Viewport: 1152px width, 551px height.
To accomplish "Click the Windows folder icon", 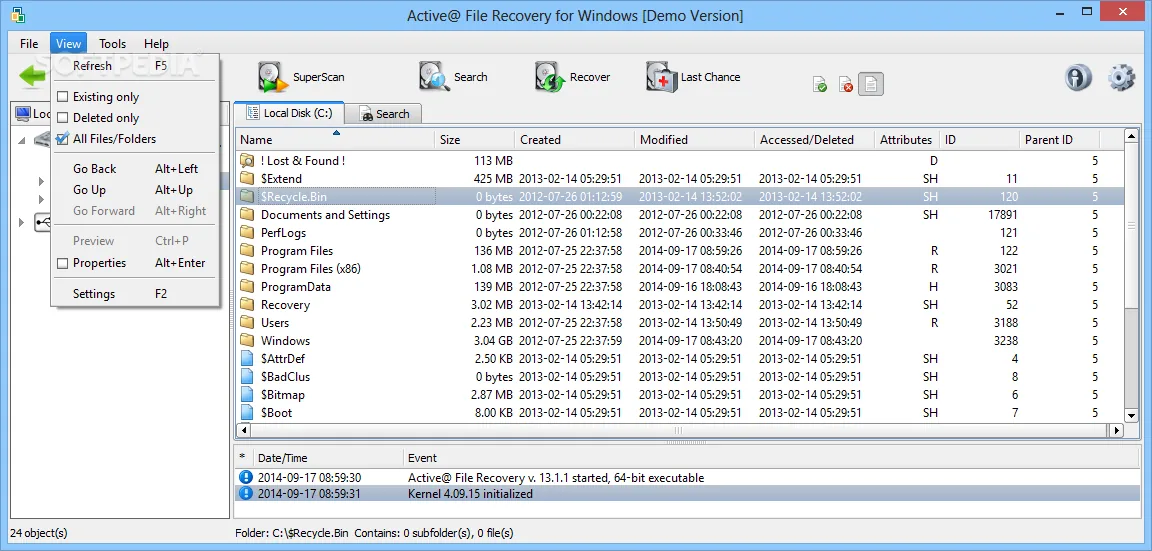I will click(248, 341).
